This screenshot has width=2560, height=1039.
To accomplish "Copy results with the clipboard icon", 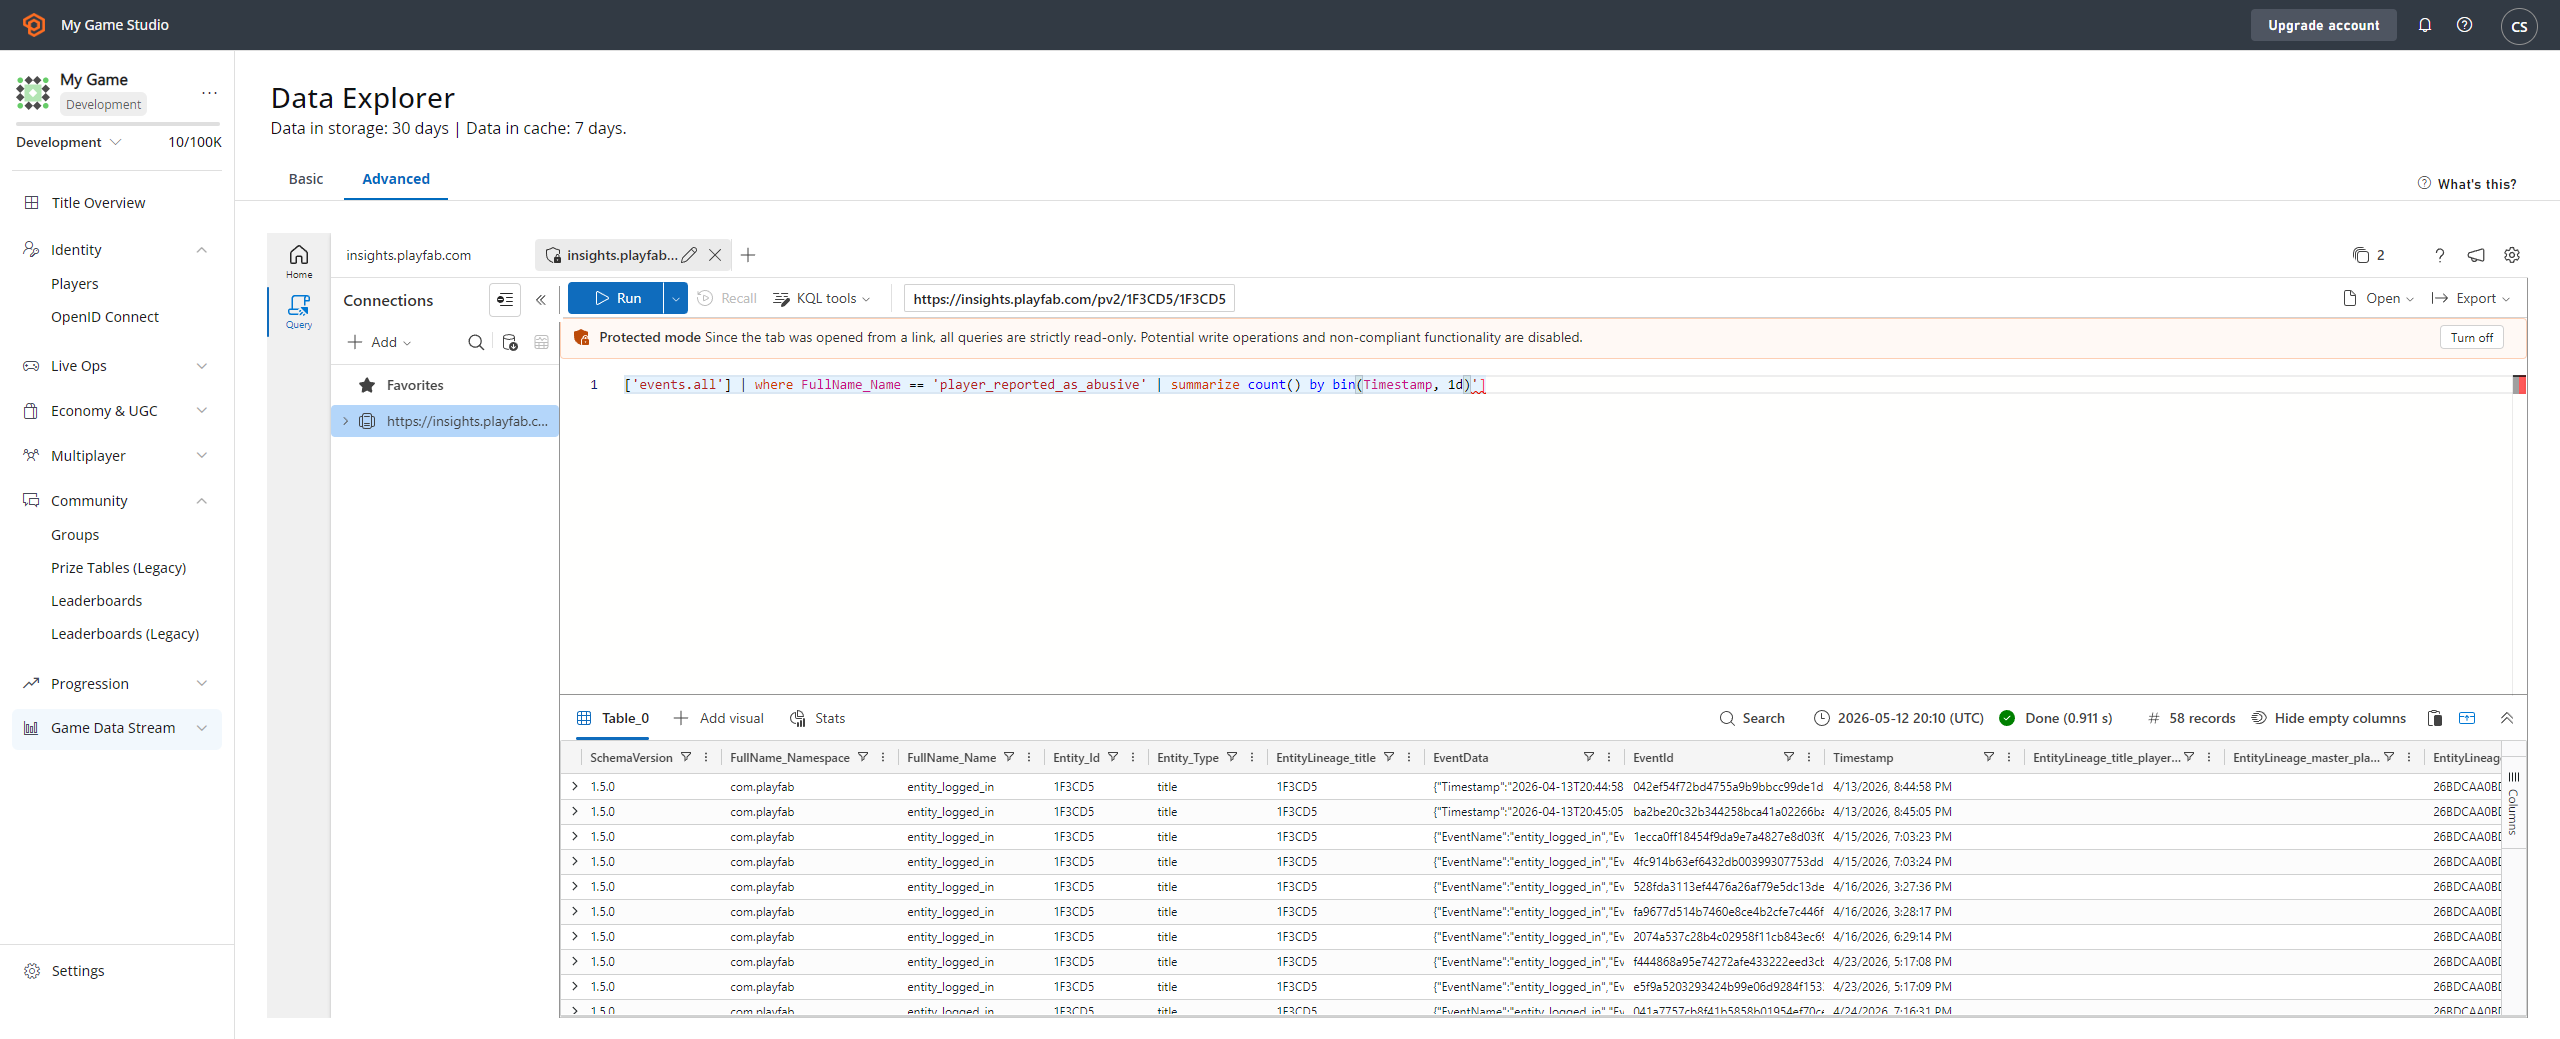I will (x=2435, y=718).
